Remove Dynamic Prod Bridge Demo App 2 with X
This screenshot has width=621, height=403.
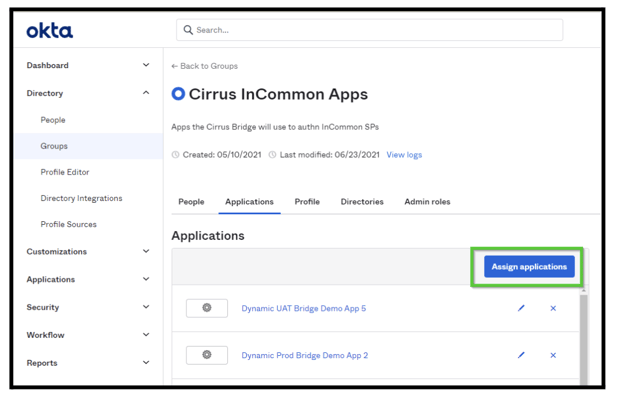point(553,355)
